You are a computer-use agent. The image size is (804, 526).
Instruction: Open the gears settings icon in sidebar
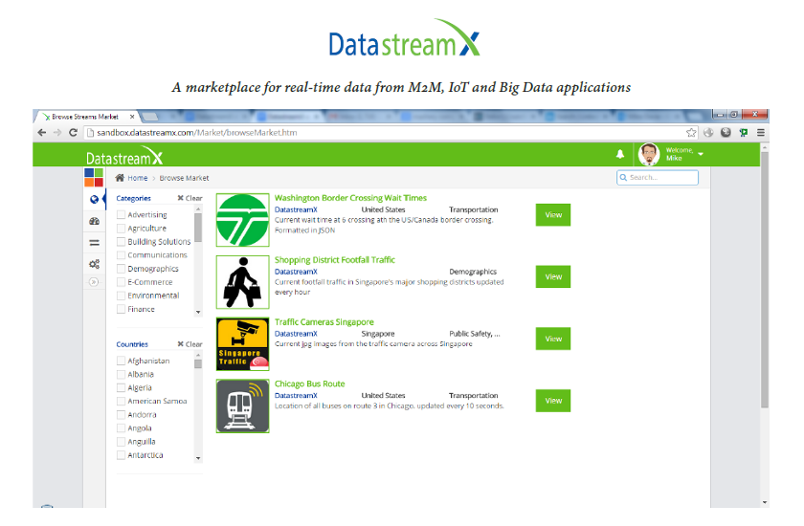(x=94, y=264)
